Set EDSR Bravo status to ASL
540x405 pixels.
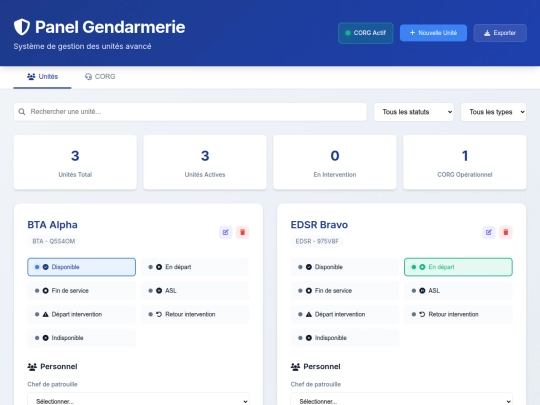(x=458, y=291)
